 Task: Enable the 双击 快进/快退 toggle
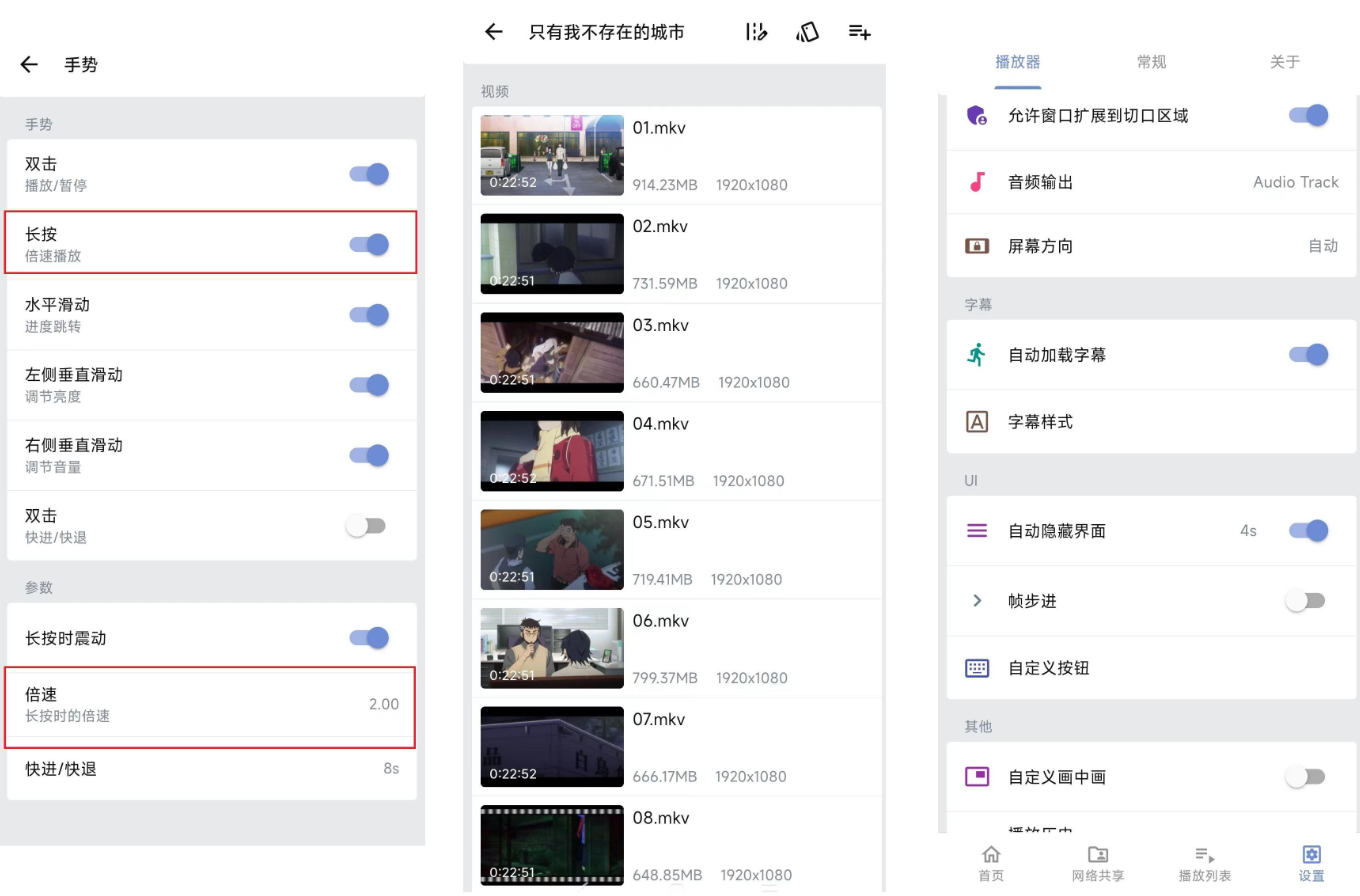(367, 524)
